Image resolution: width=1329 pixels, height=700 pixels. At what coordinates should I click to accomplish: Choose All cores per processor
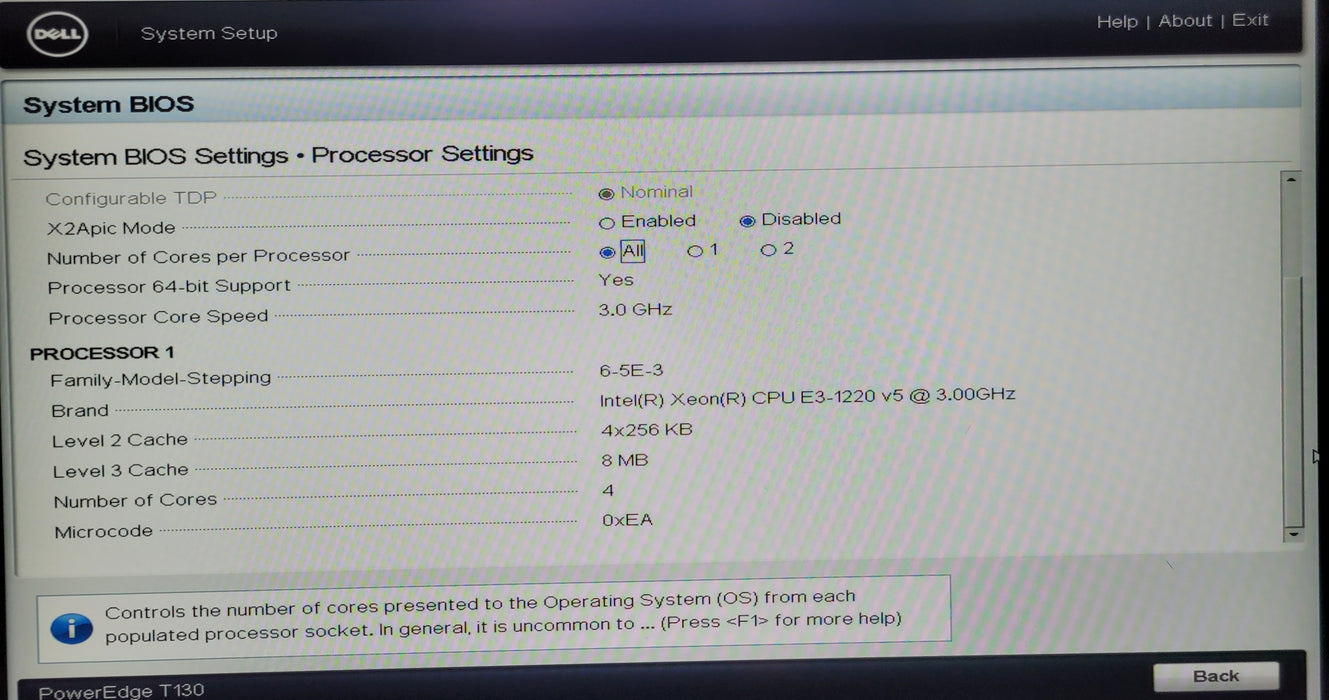tap(607, 252)
